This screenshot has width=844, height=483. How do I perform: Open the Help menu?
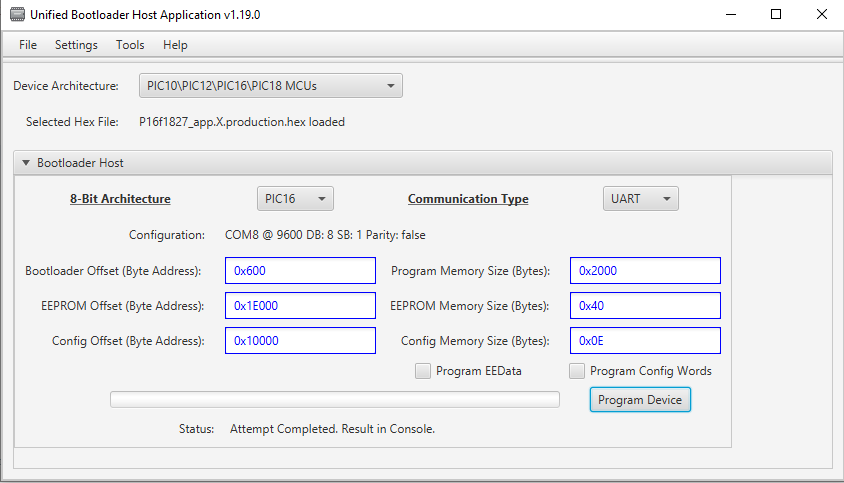[x=175, y=45]
